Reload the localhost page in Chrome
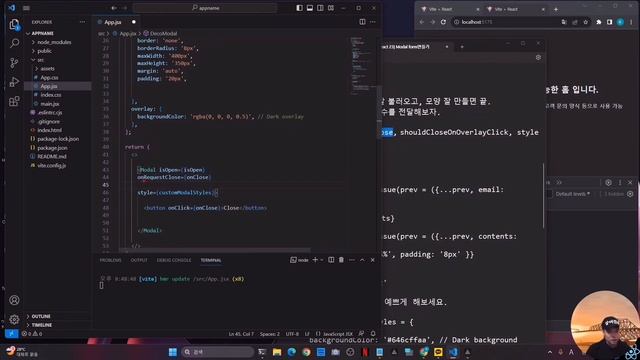This screenshot has height=360, width=640. point(443,22)
